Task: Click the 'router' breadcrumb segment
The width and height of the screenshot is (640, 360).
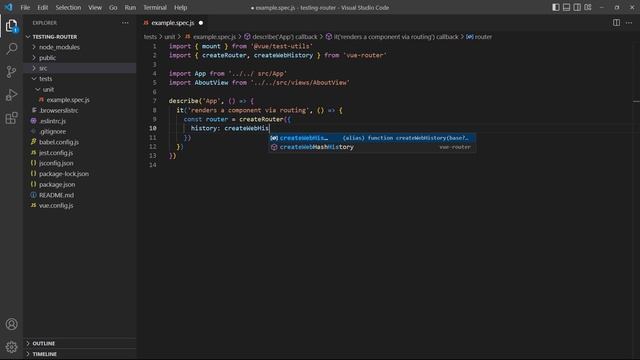Action: [480, 37]
